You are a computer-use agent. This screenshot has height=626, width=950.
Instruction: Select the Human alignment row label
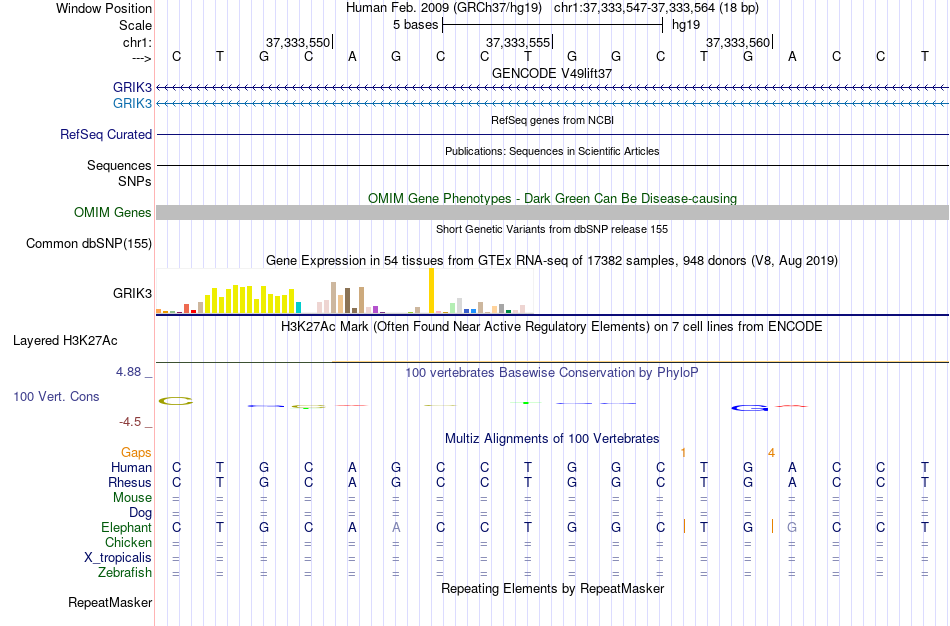(x=131, y=467)
